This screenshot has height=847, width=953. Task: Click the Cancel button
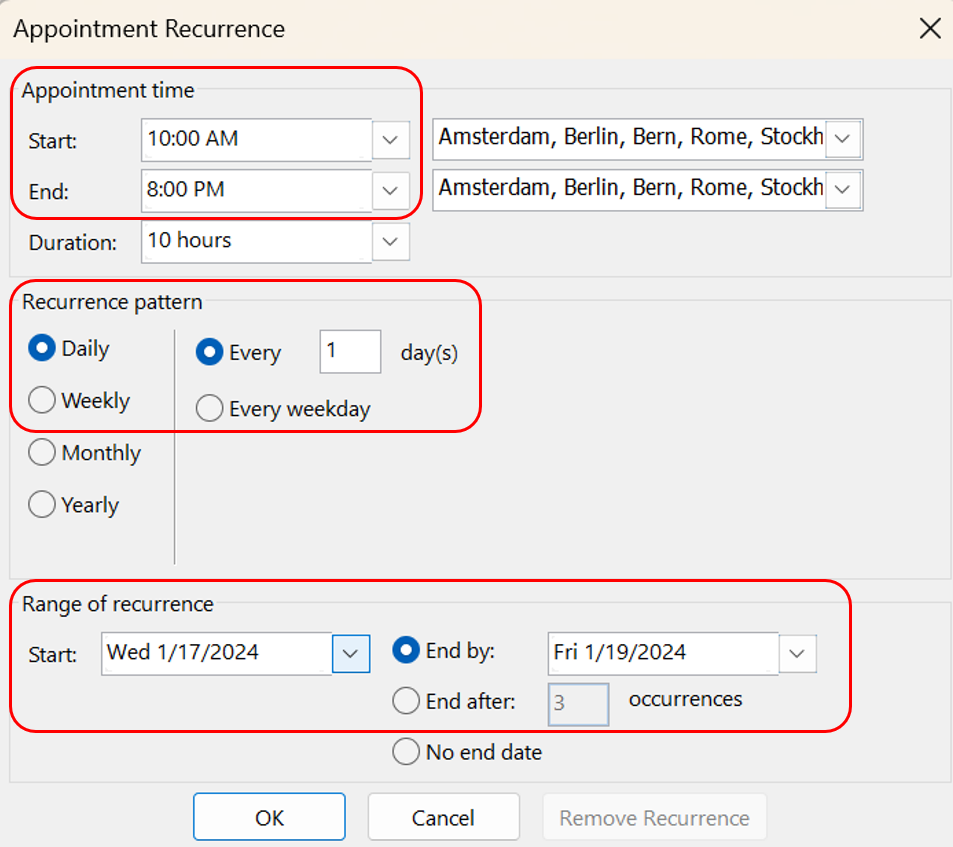[443, 816]
